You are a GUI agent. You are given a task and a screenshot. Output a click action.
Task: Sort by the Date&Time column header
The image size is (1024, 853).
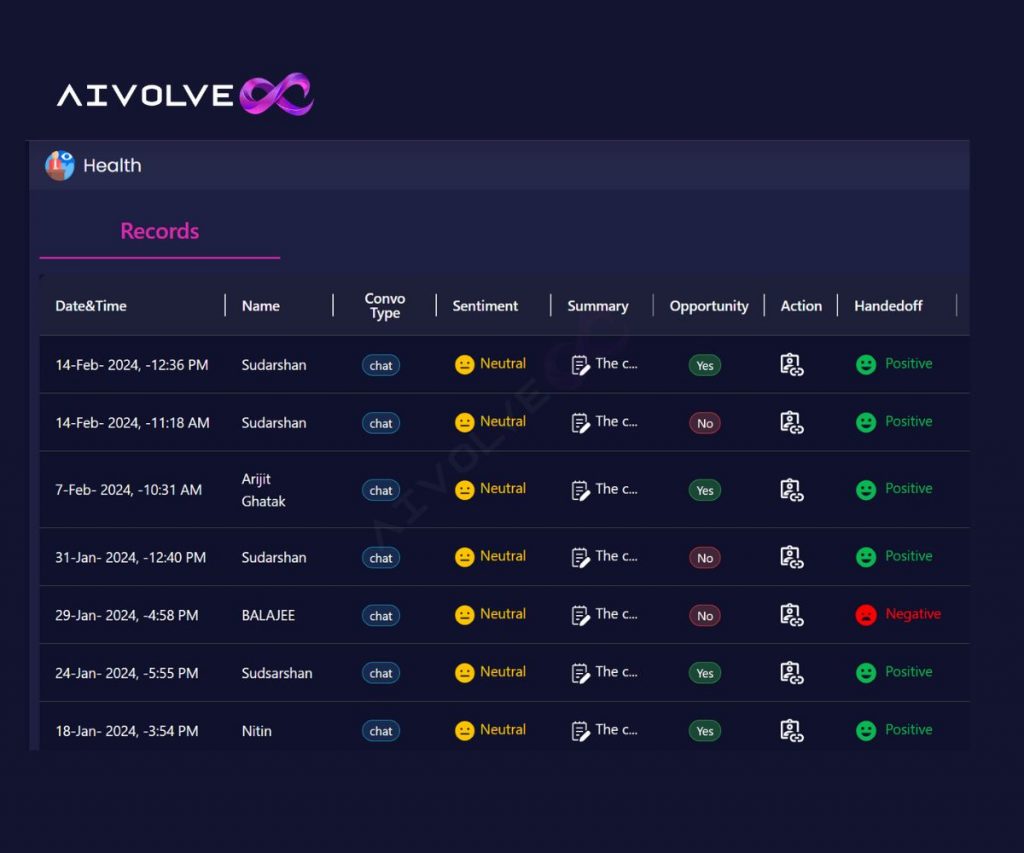click(91, 306)
